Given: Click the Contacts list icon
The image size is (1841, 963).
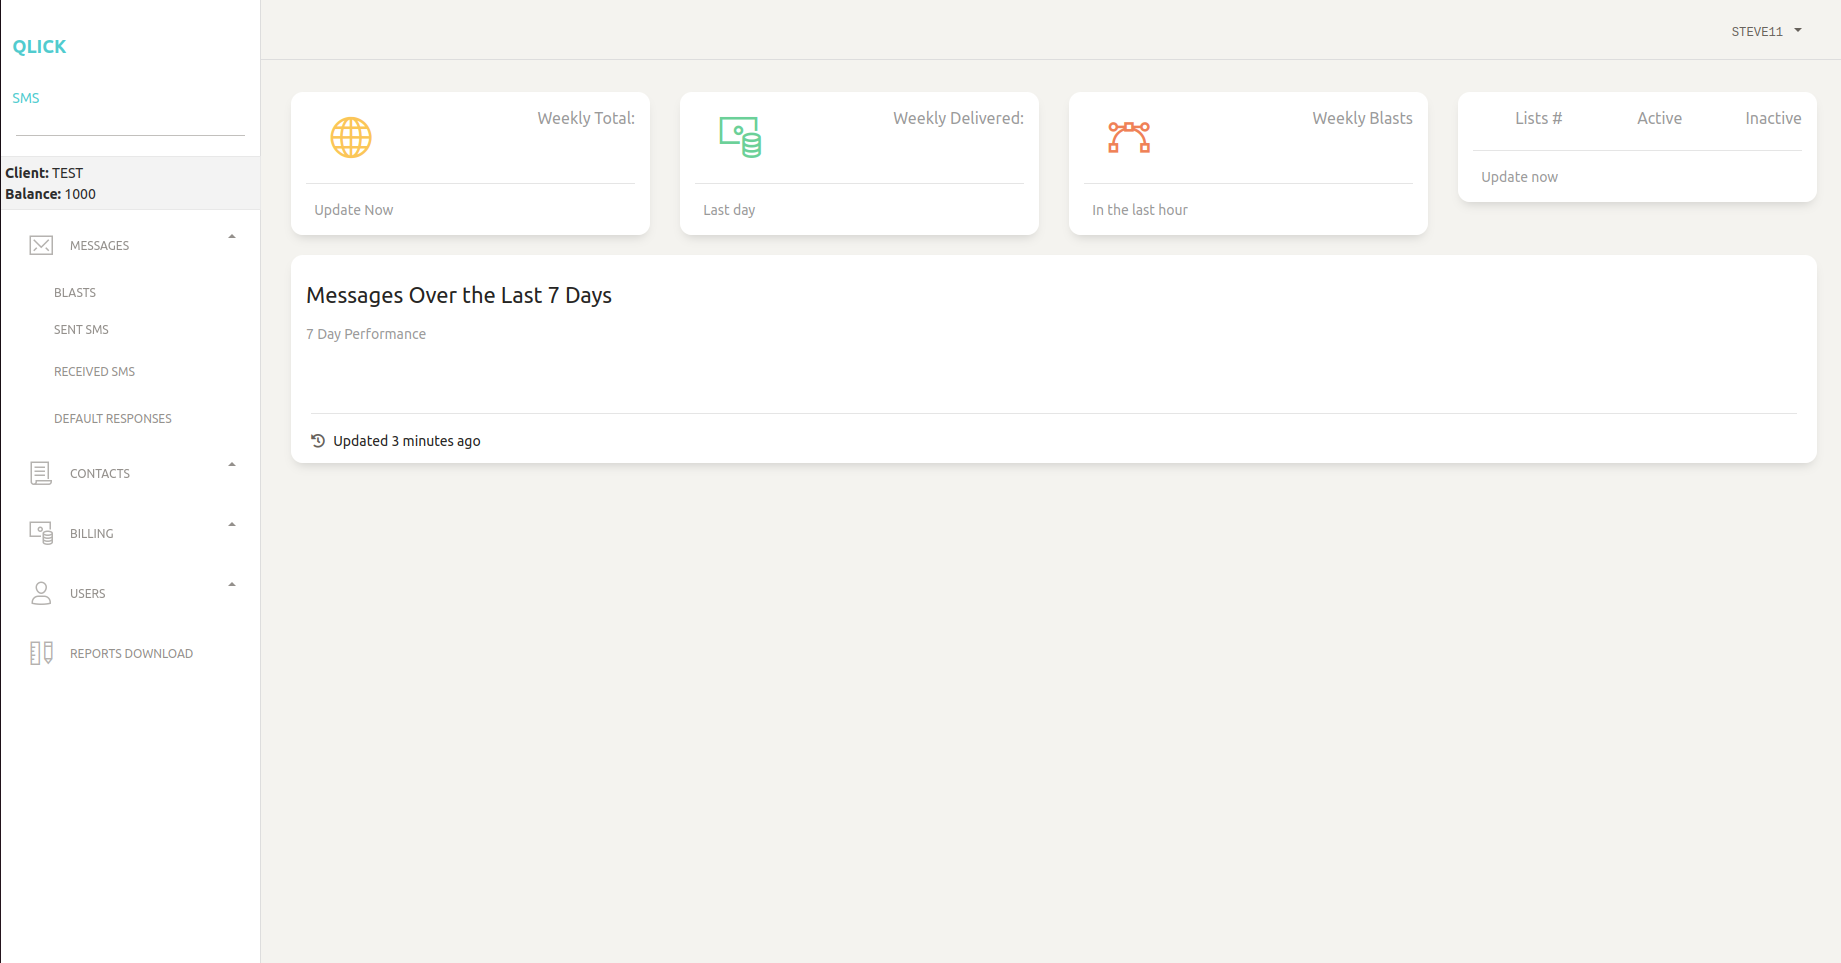Looking at the screenshot, I should click(x=41, y=474).
